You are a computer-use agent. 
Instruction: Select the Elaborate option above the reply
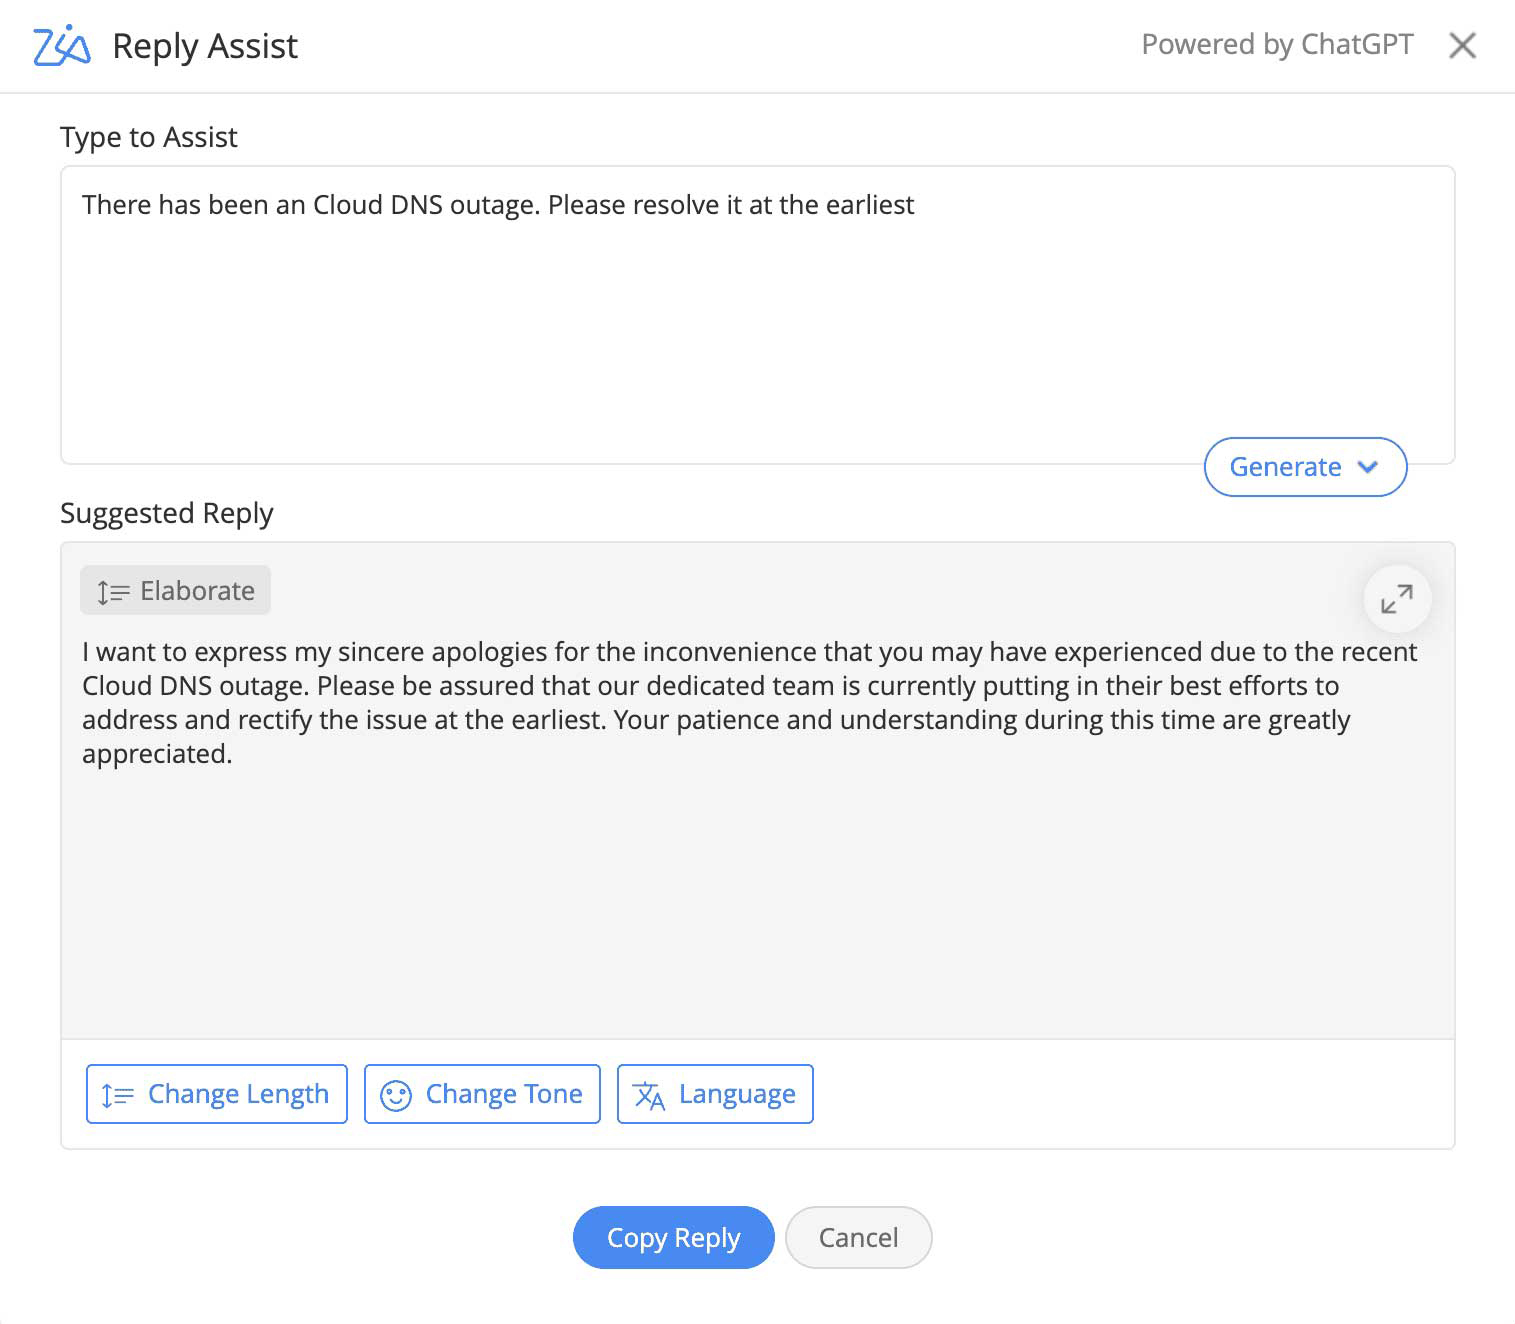[x=175, y=590]
